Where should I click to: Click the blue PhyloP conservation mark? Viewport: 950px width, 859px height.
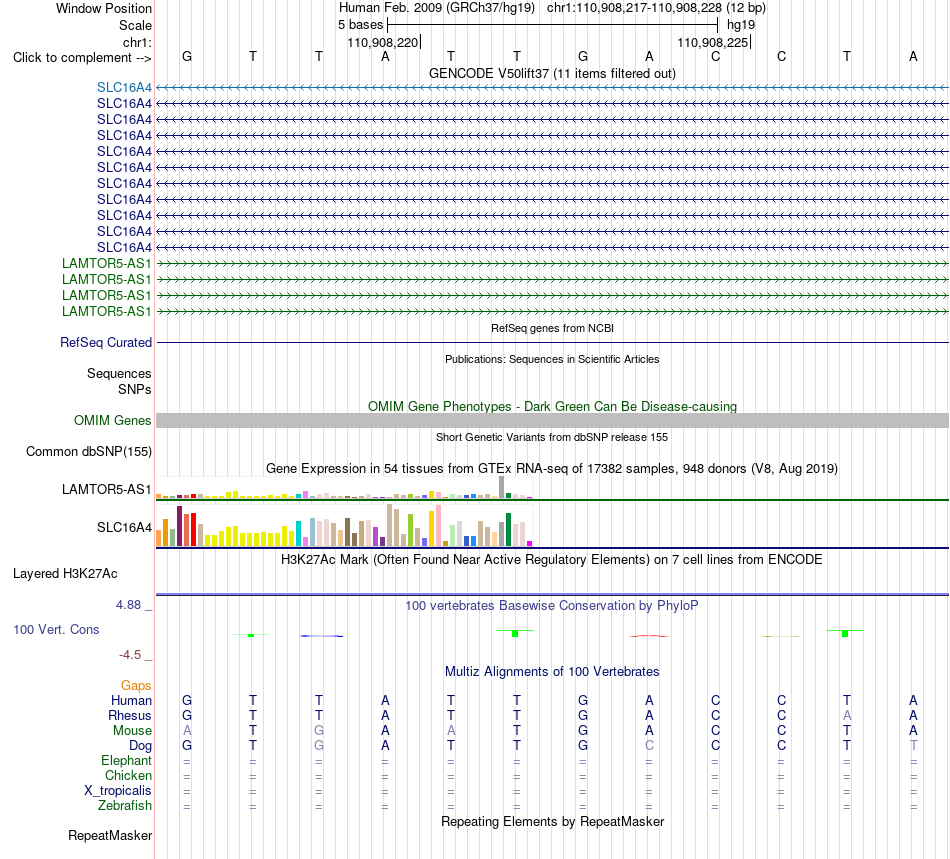click(x=322, y=635)
